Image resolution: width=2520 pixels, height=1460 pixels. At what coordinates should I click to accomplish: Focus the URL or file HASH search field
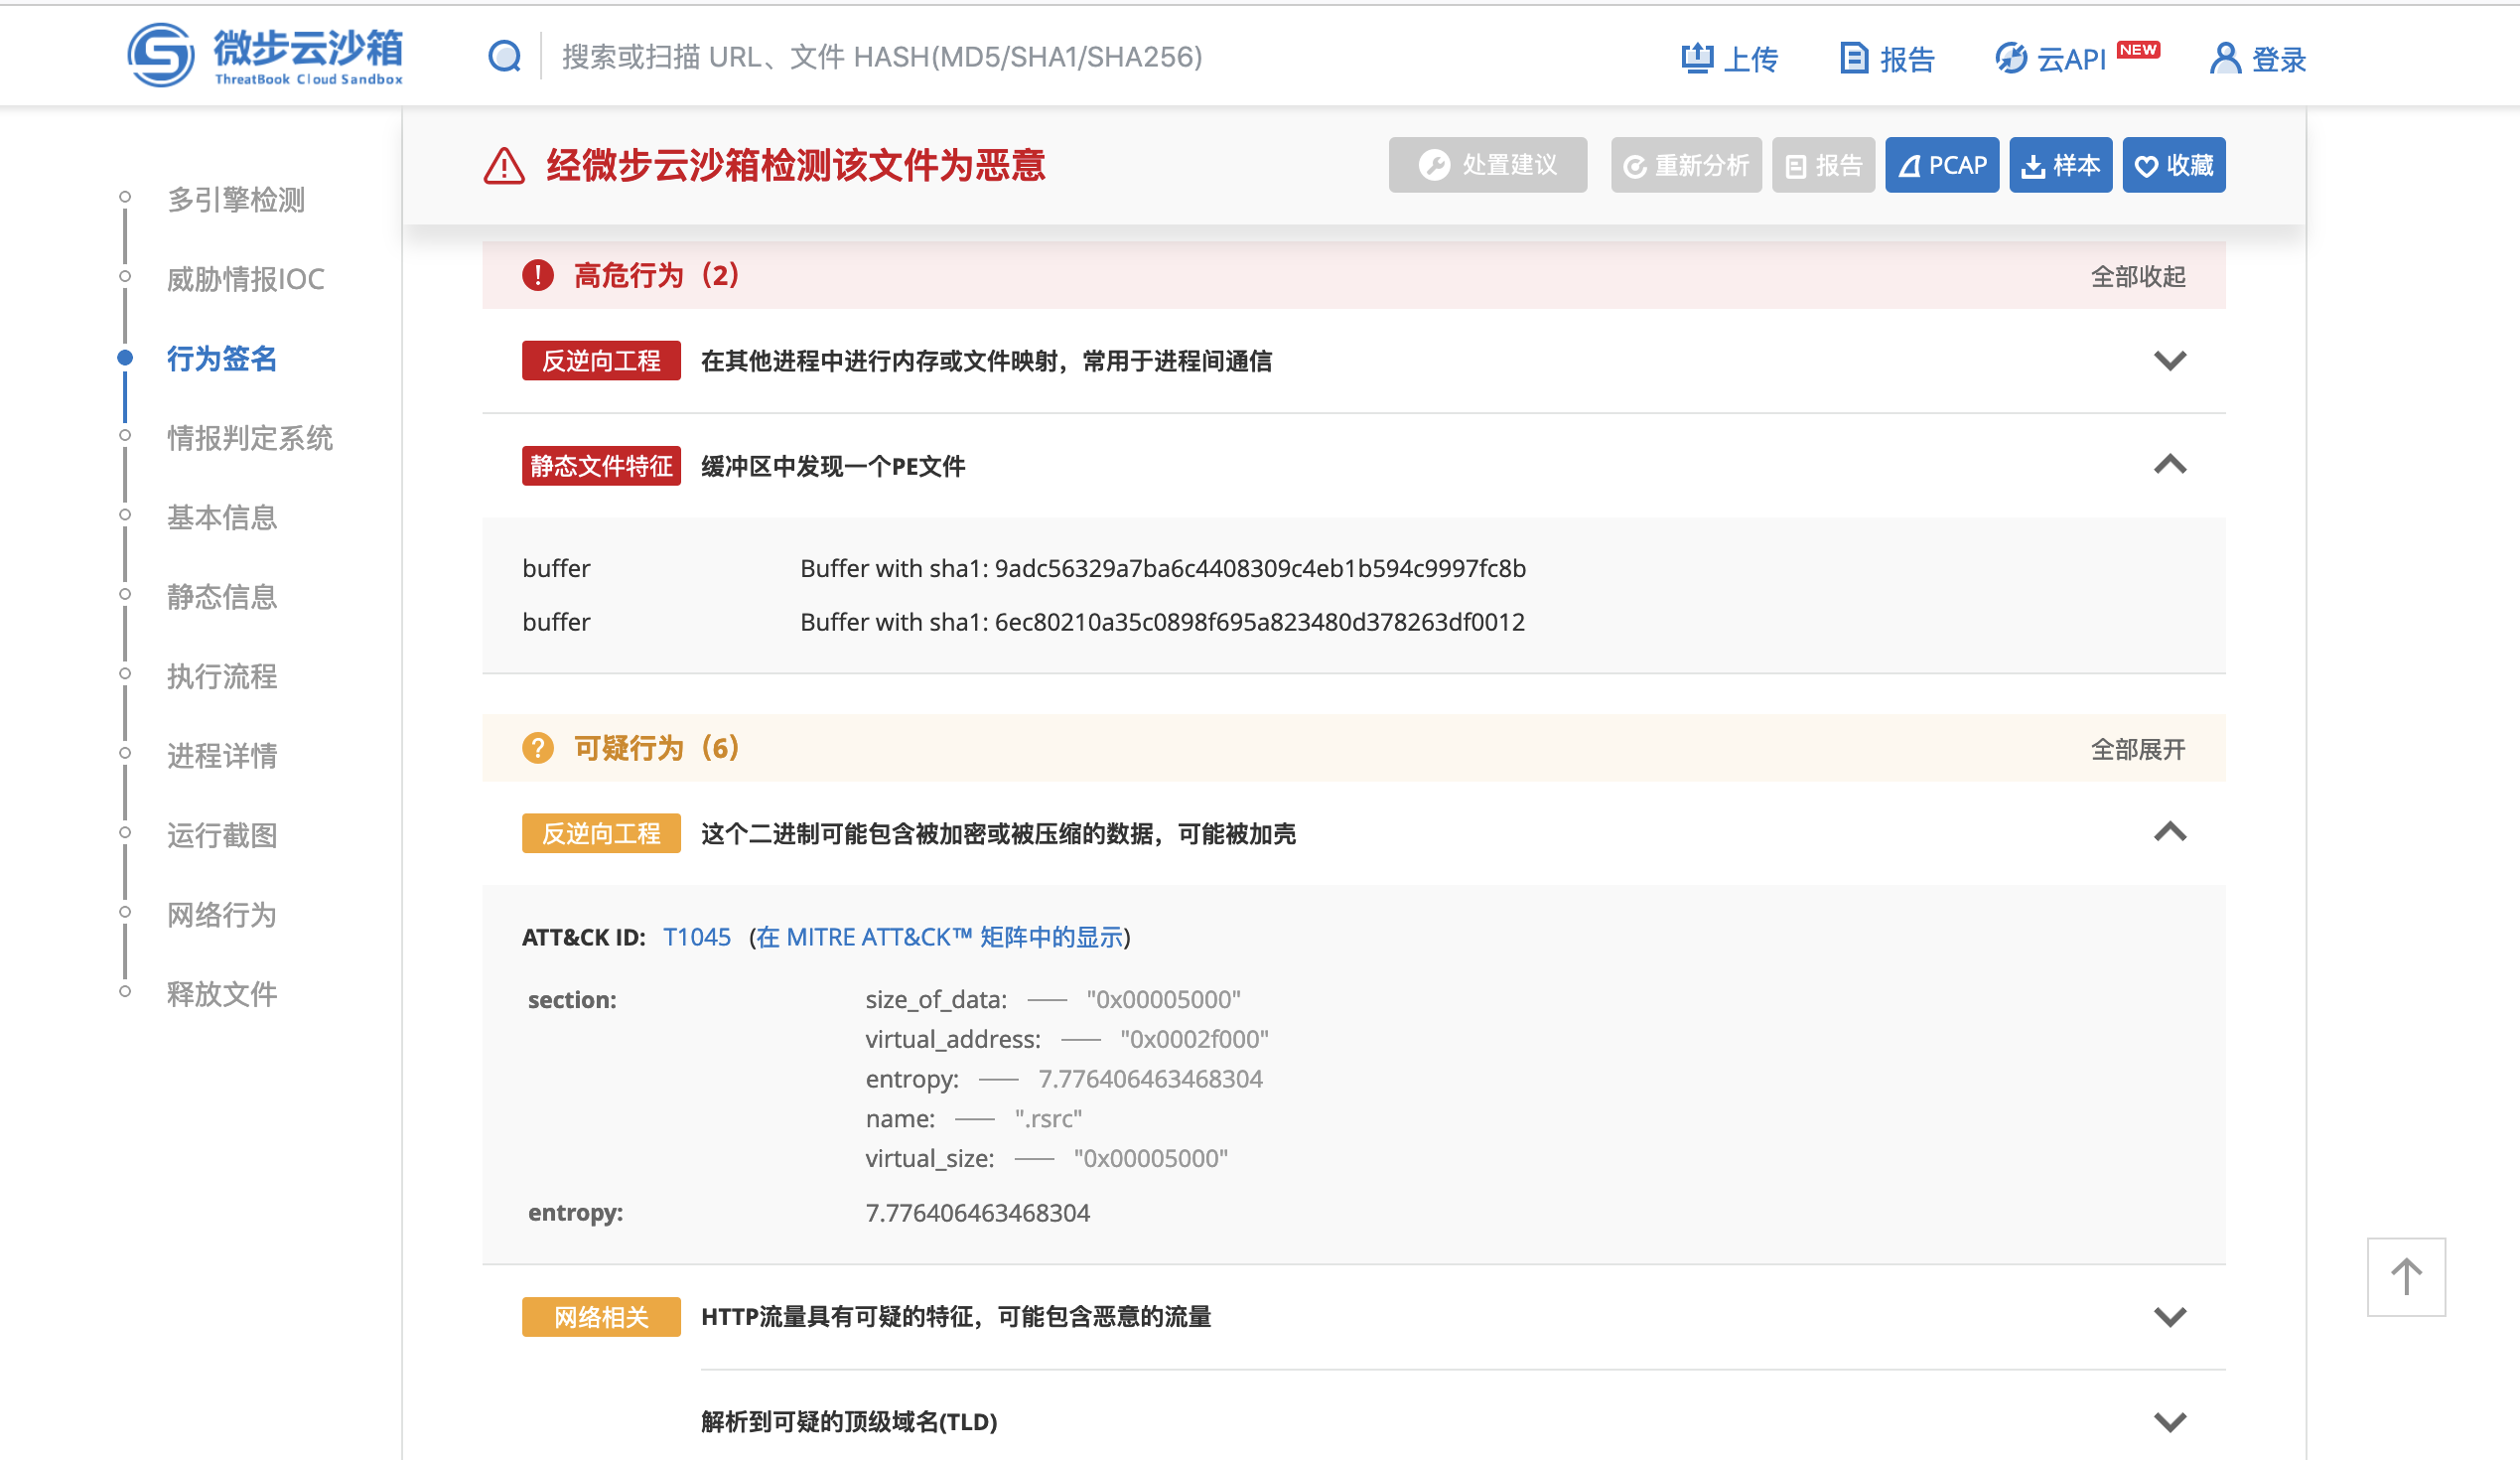point(880,57)
